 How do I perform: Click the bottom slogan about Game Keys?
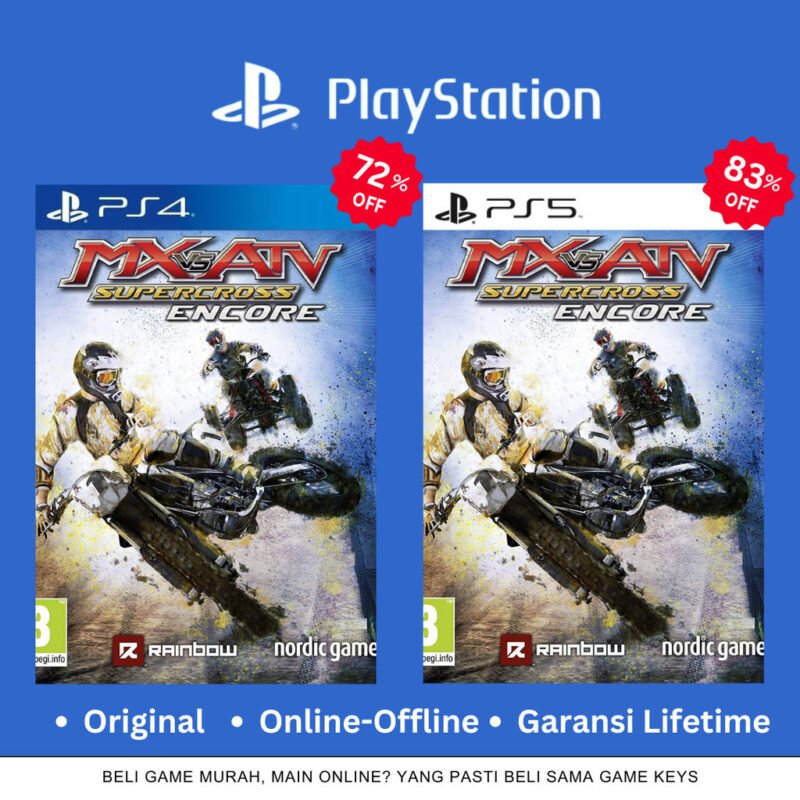pos(400,777)
